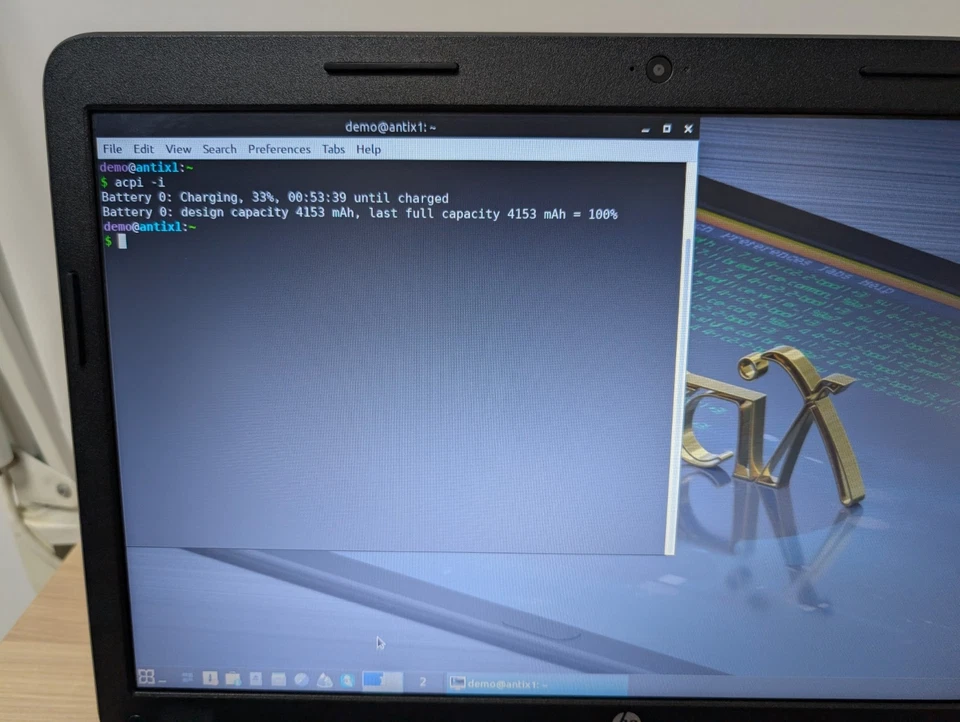Open the Preferences menu
The image size is (960, 722).
tap(279, 149)
